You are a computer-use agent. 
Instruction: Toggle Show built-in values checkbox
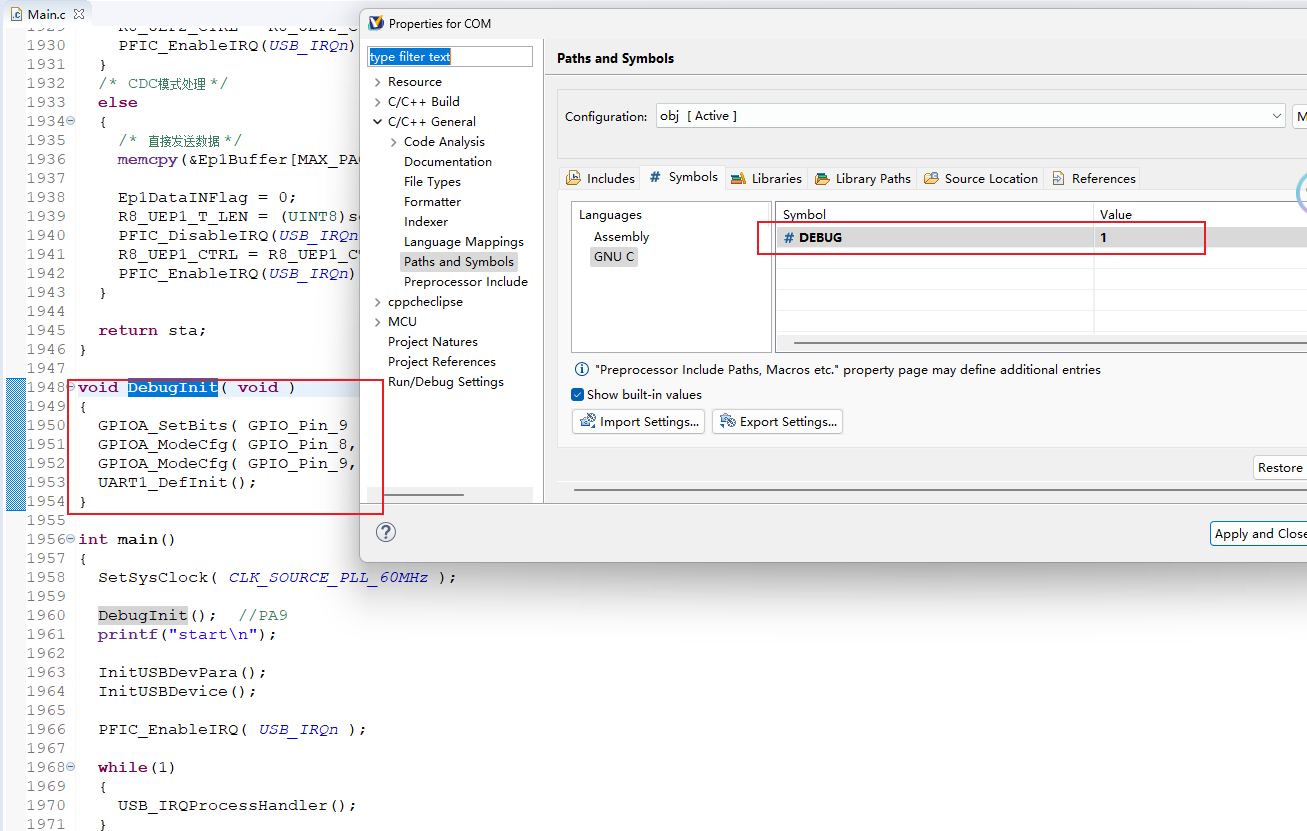pyautogui.click(x=578, y=394)
